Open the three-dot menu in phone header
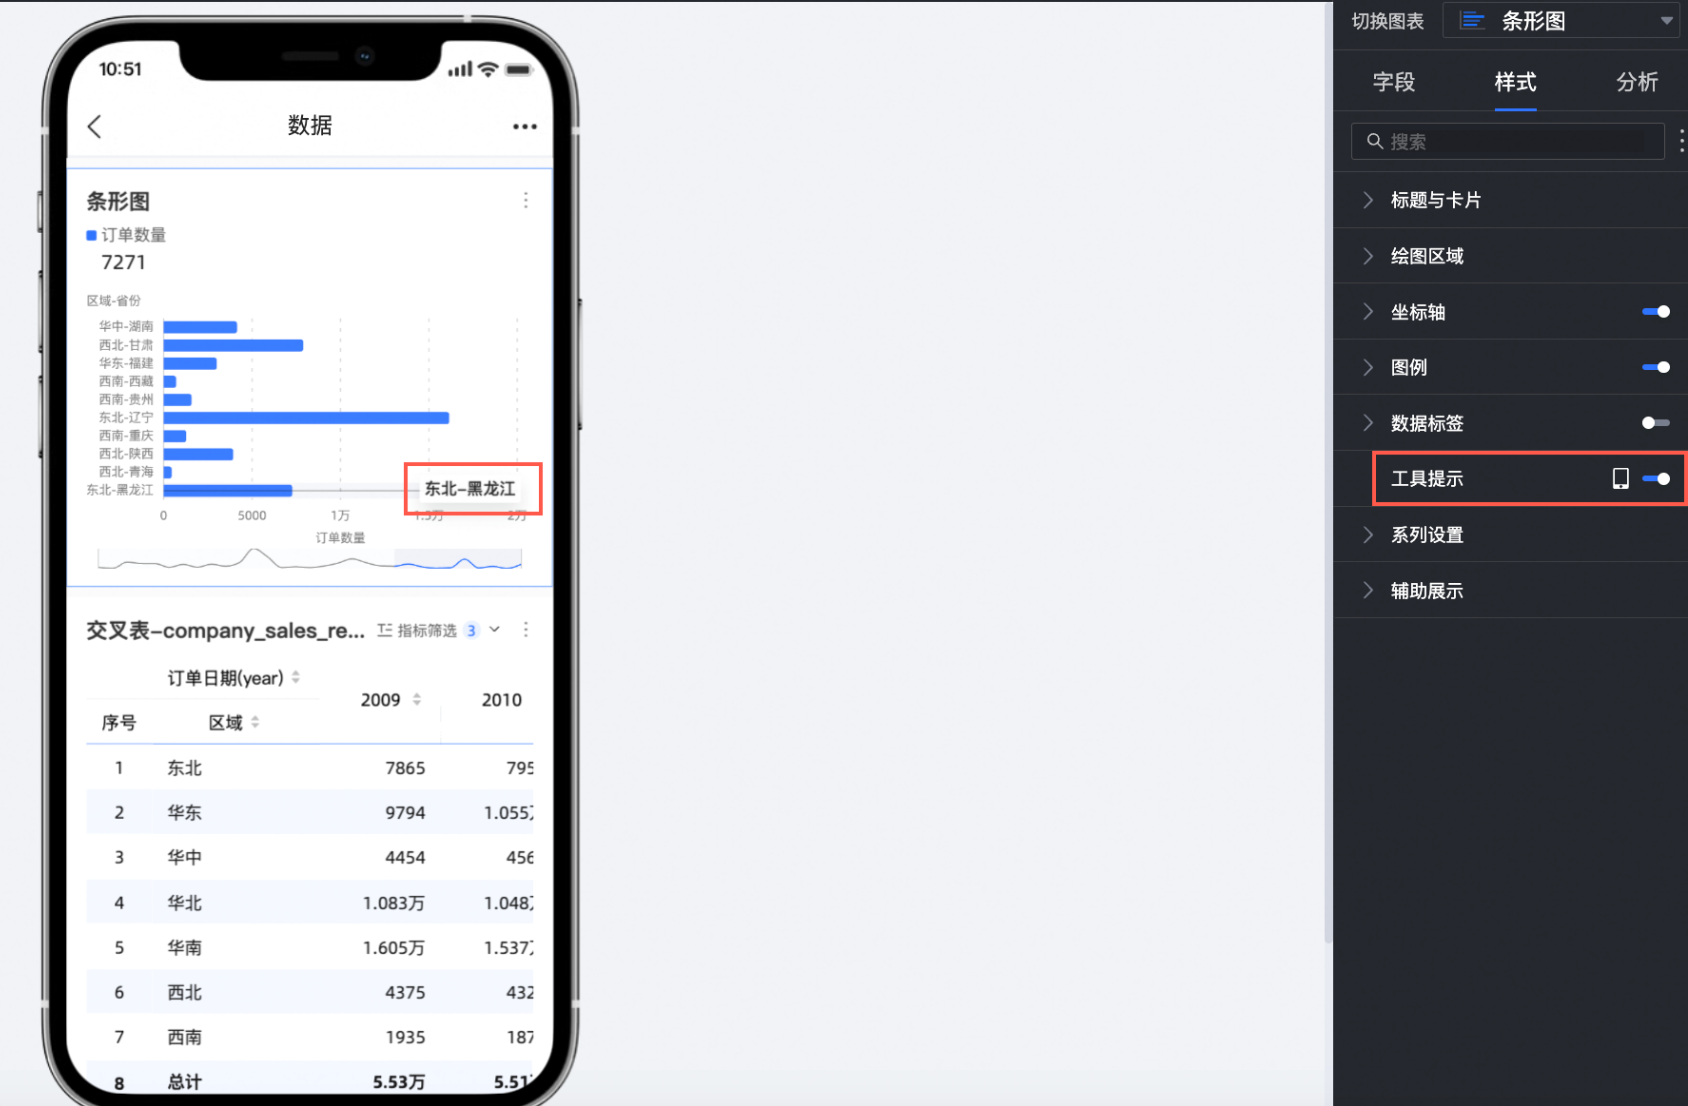Image resolution: width=1688 pixels, height=1106 pixels. (525, 127)
